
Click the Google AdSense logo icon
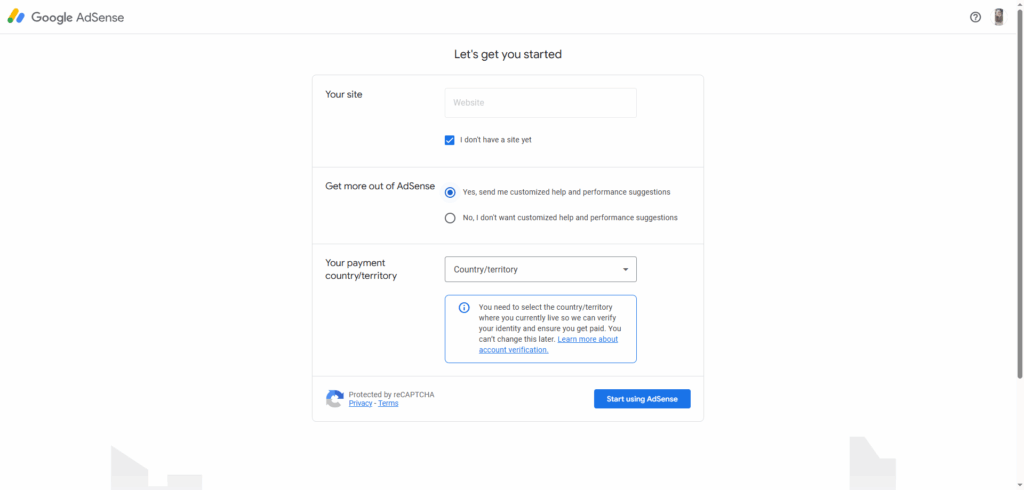pyautogui.click(x=16, y=17)
